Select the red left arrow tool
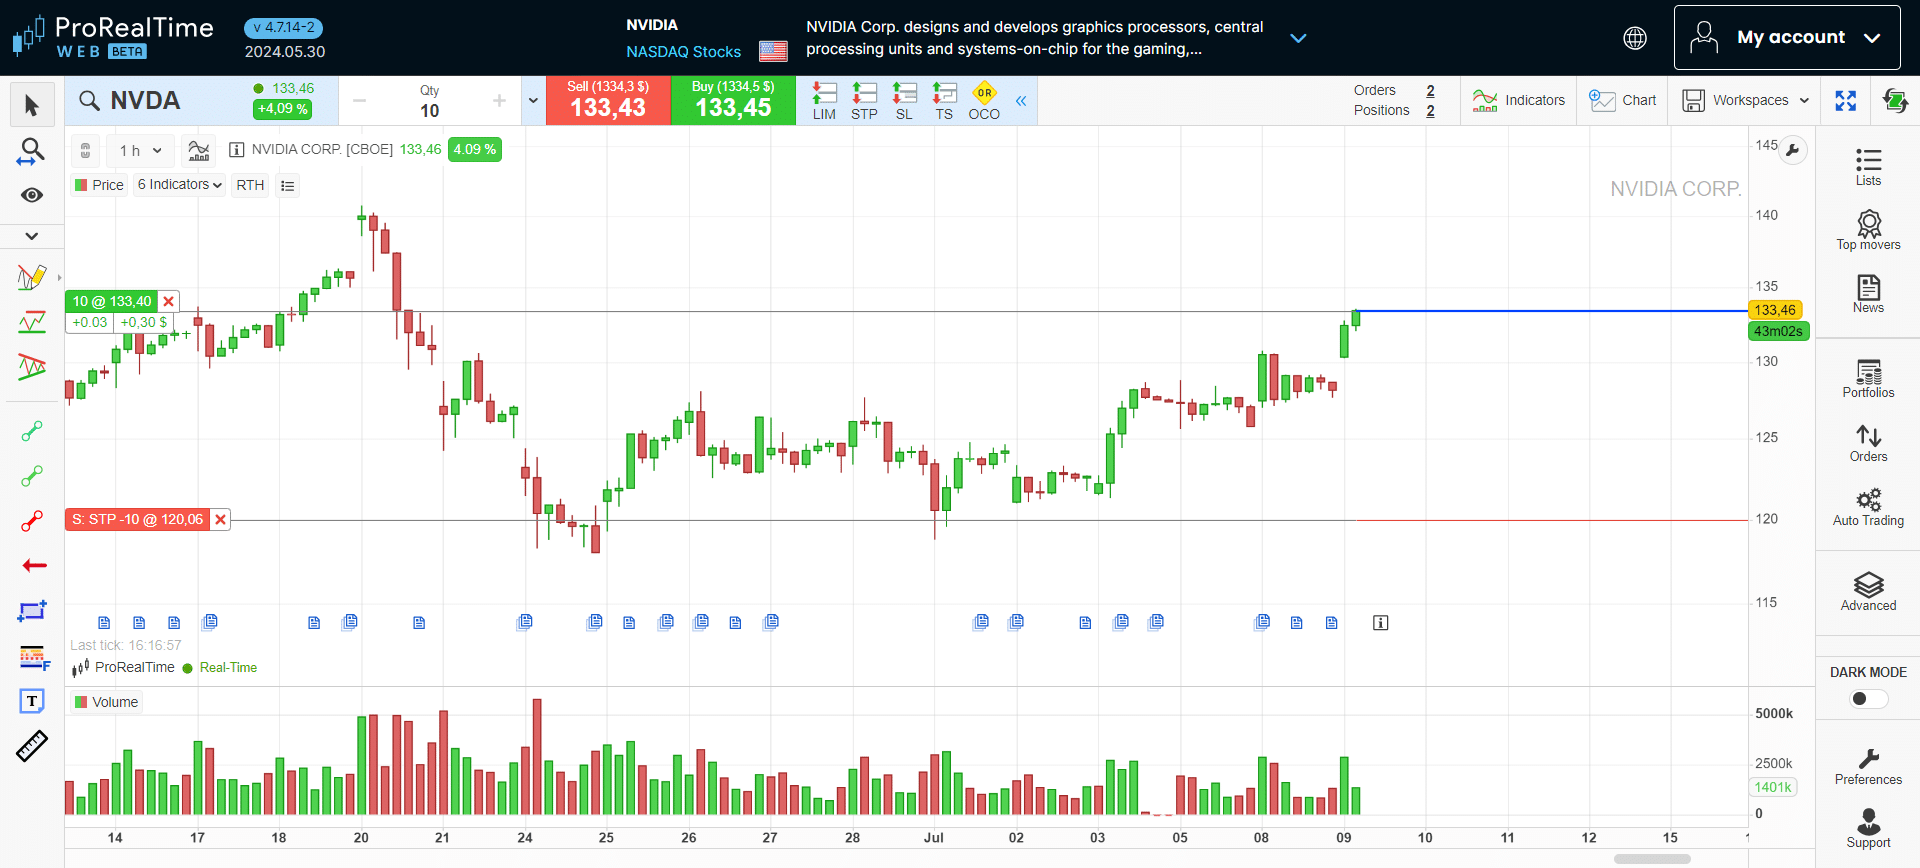Screen dimensions: 1920x868 [x=34, y=565]
